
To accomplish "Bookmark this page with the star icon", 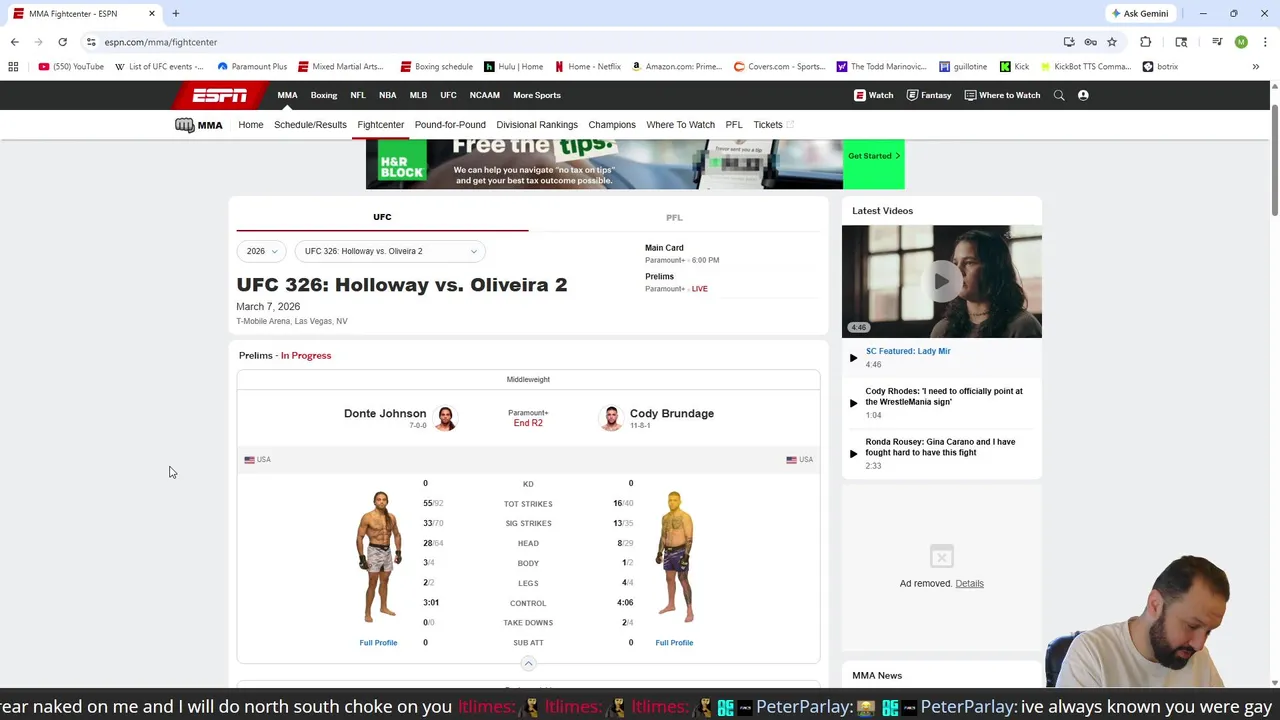I will [x=1111, y=42].
